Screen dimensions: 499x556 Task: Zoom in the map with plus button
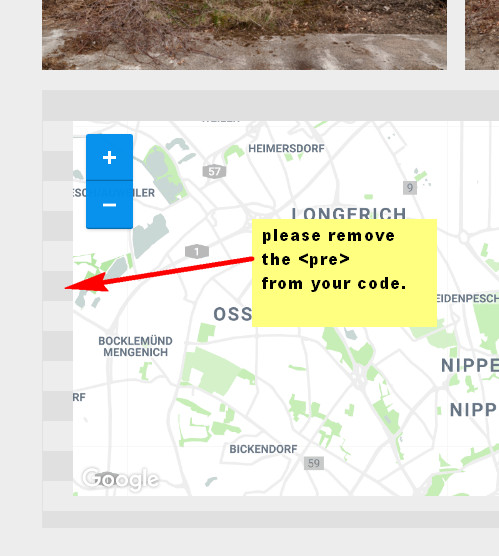pos(109,157)
